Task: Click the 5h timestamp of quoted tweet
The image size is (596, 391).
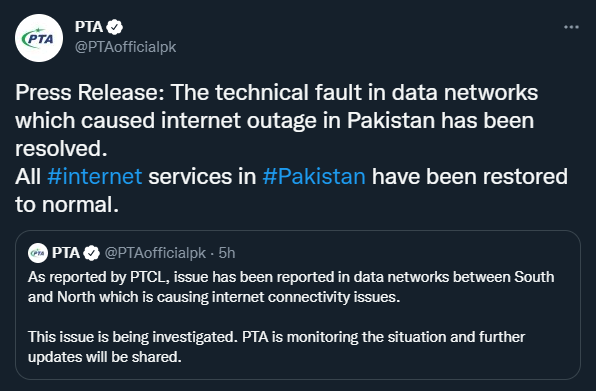Action: [227, 253]
